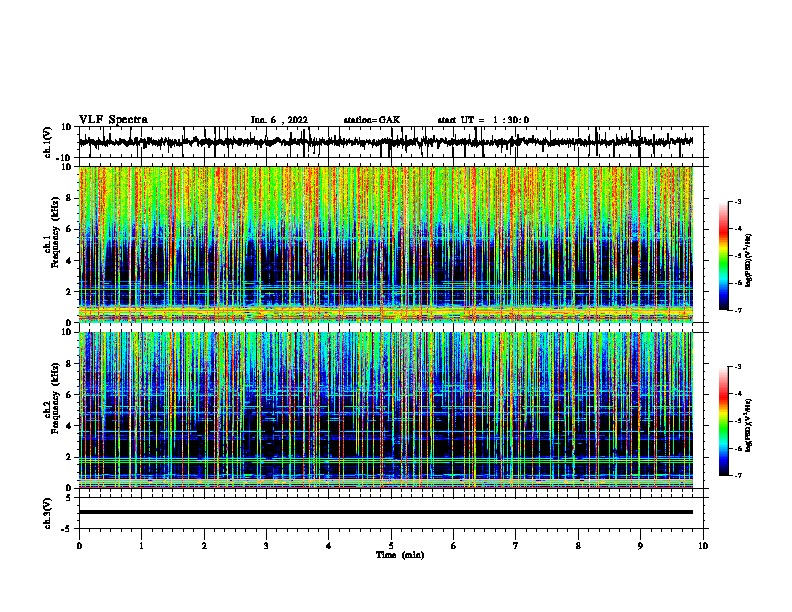The height and width of the screenshot is (612, 792).
Task: Click time axis tick label "7"
Action: pos(516,546)
